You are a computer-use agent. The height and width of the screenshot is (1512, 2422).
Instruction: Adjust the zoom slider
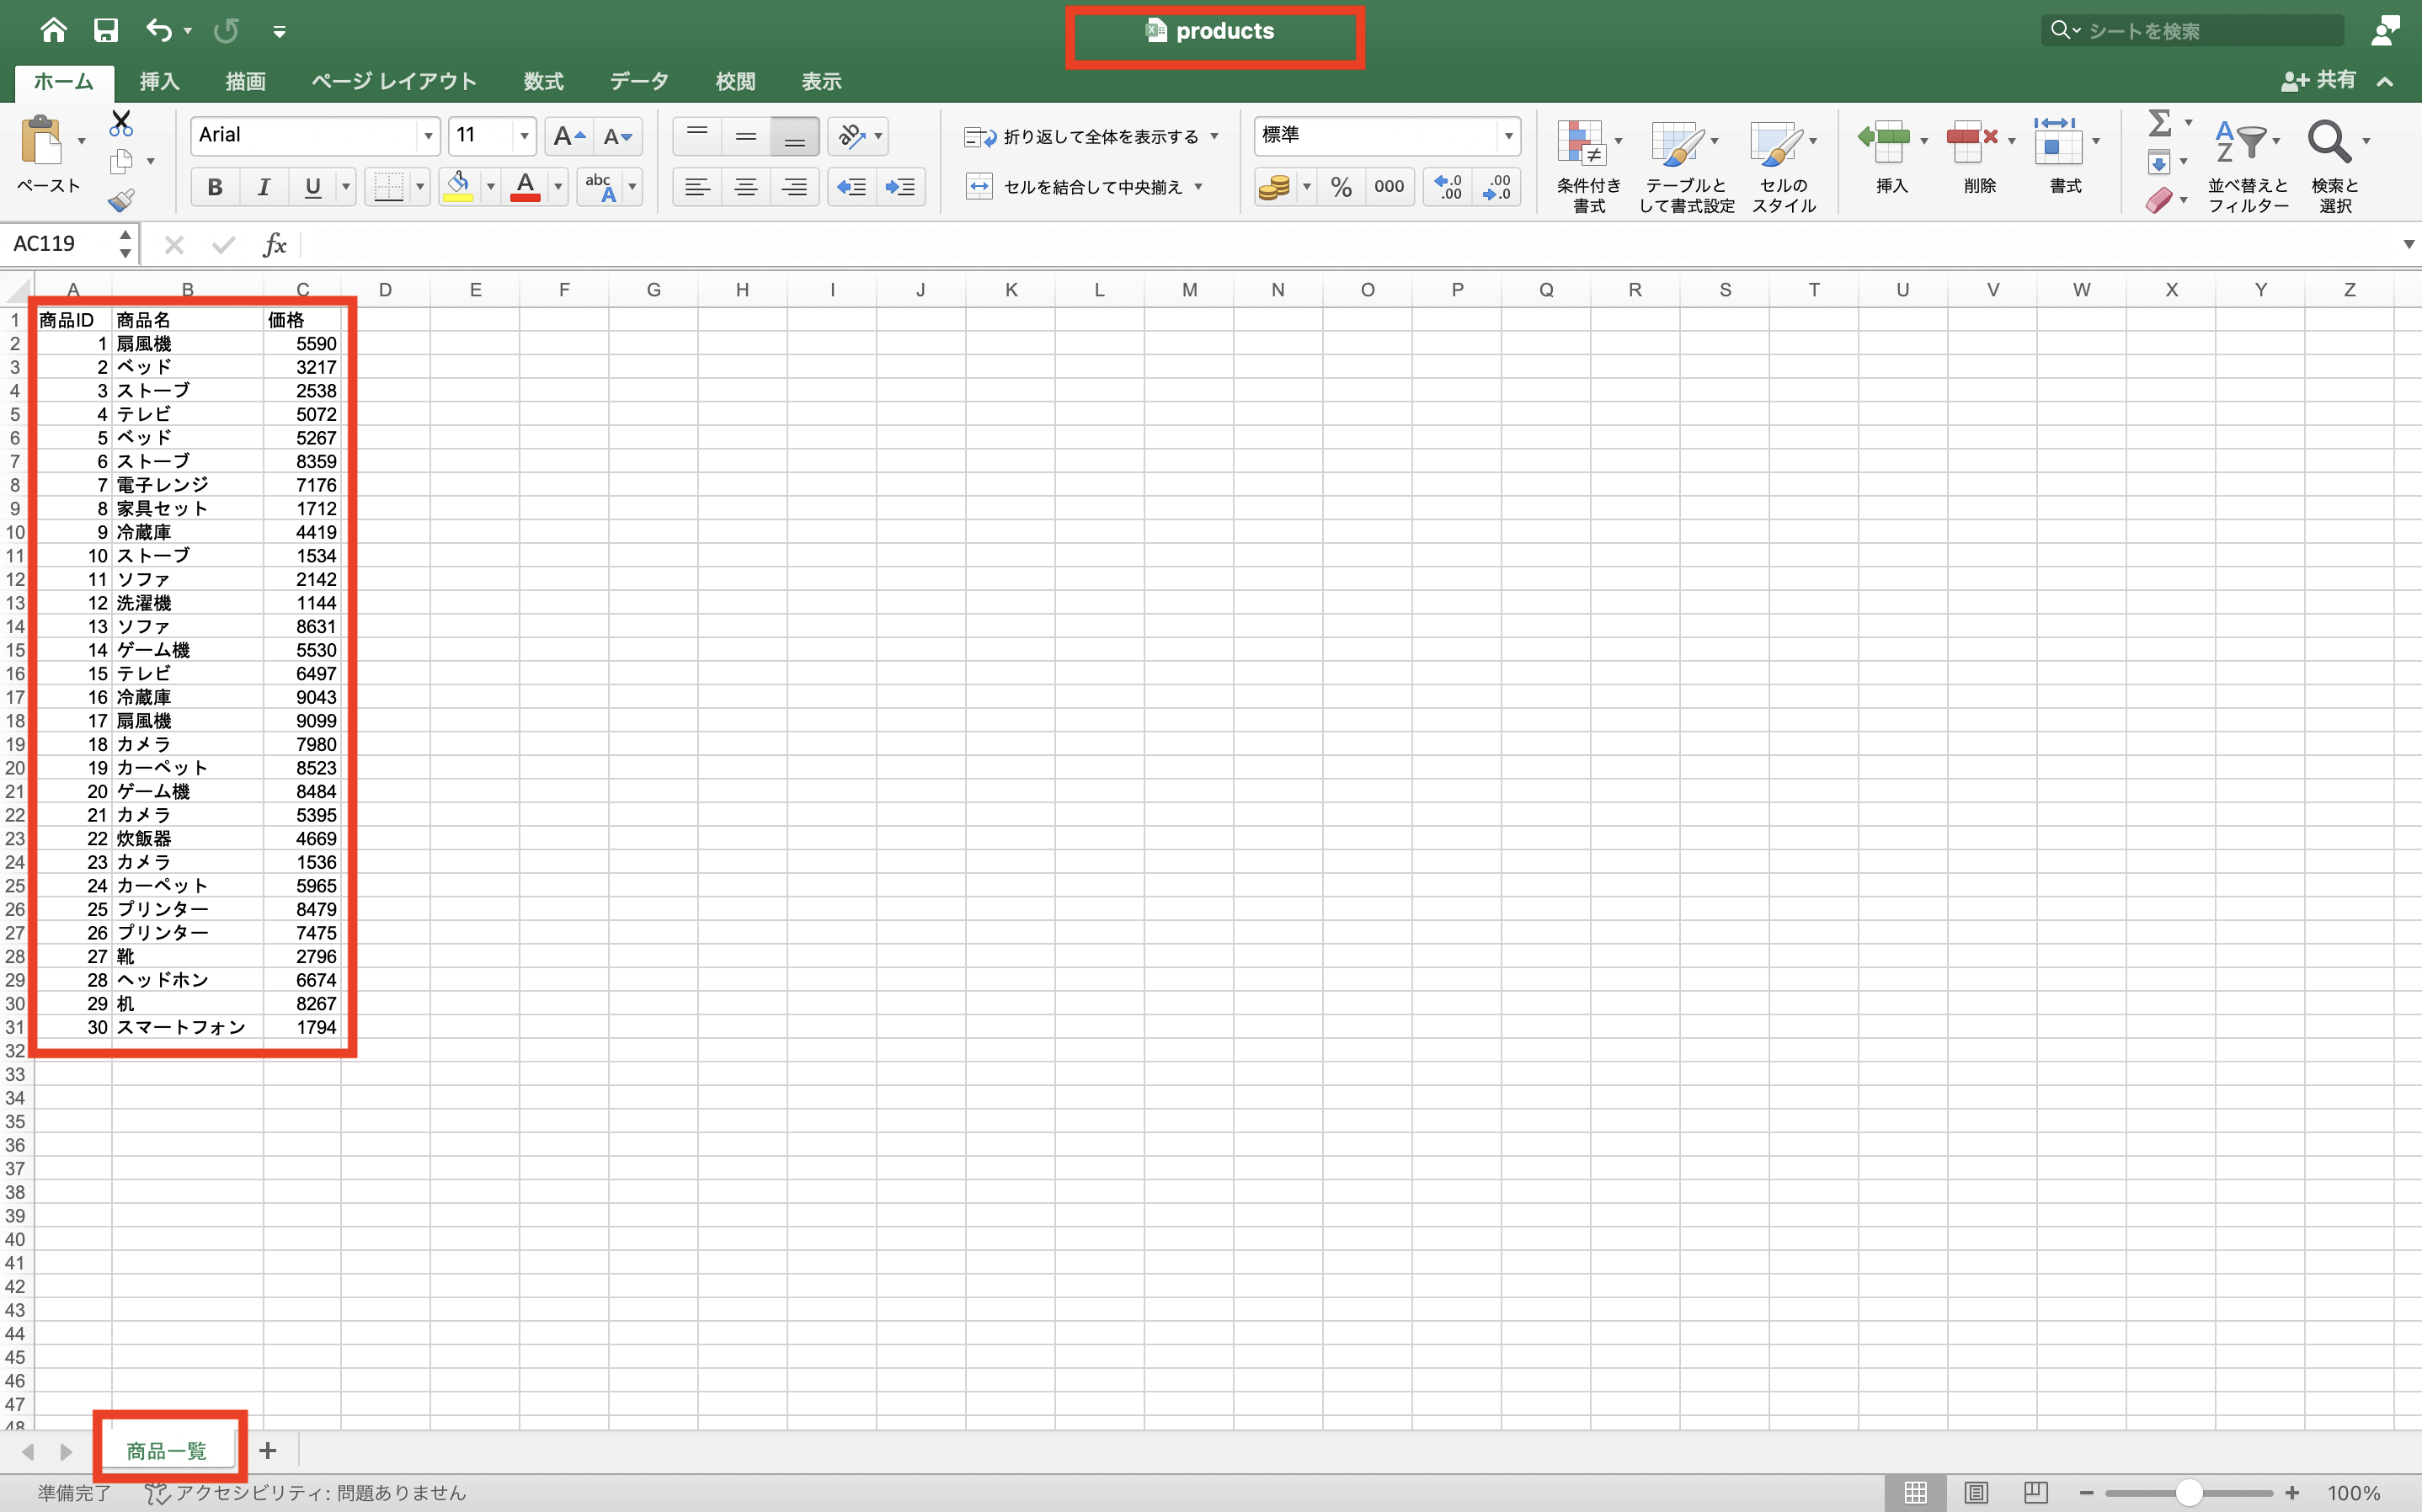point(2190,1493)
